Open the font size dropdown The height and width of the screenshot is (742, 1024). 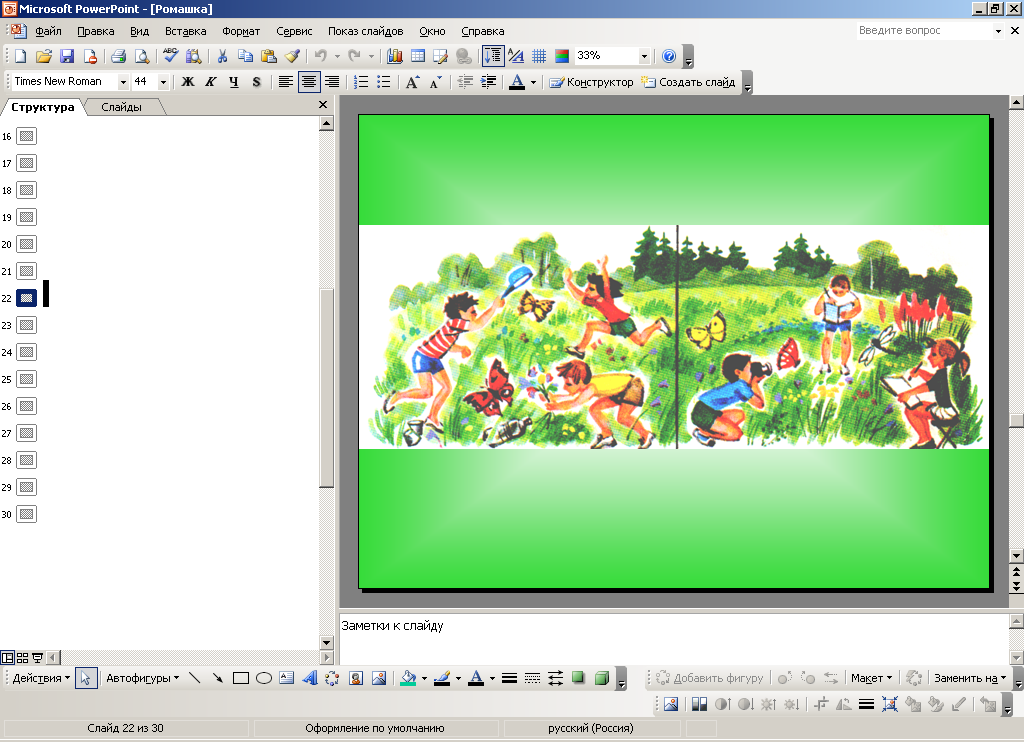tap(163, 82)
